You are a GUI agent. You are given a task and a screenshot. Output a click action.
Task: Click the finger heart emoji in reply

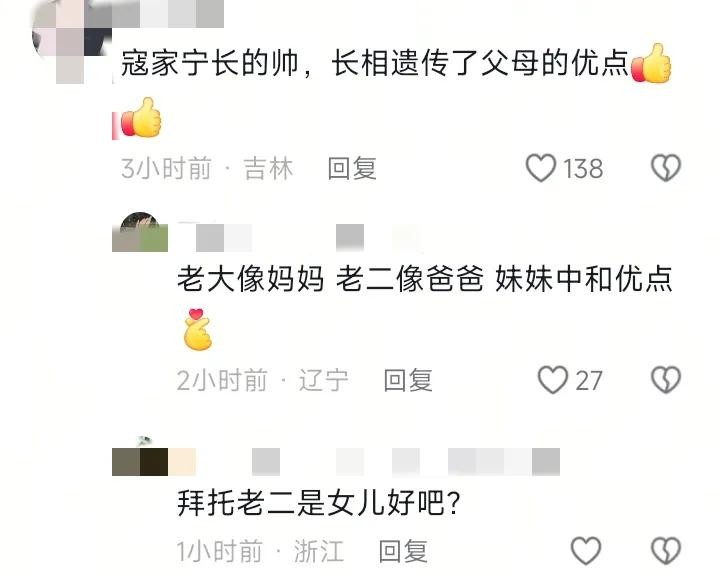point(197,329)
